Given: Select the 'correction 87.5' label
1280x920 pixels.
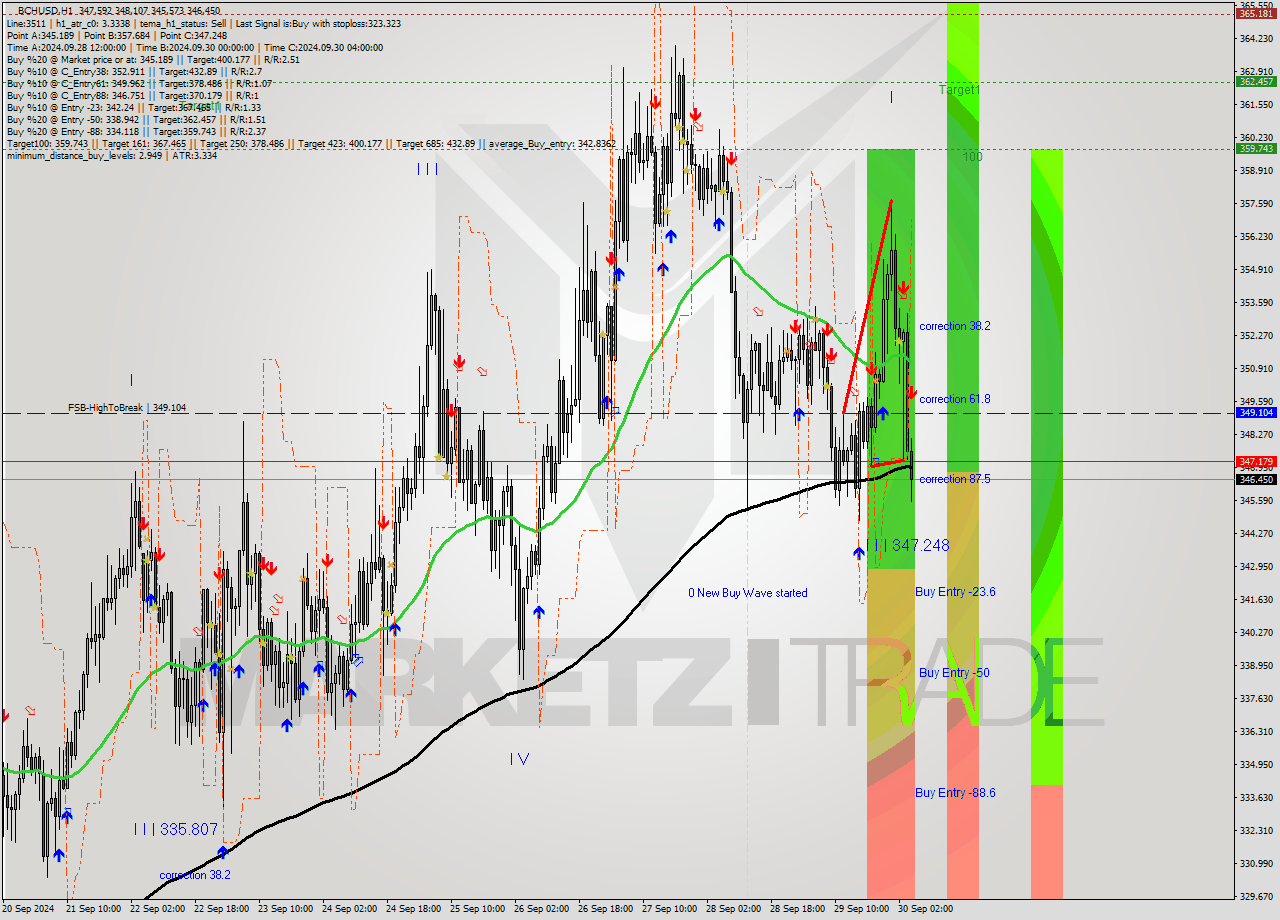Looking at the screenshot, I should tap(955, 479).
